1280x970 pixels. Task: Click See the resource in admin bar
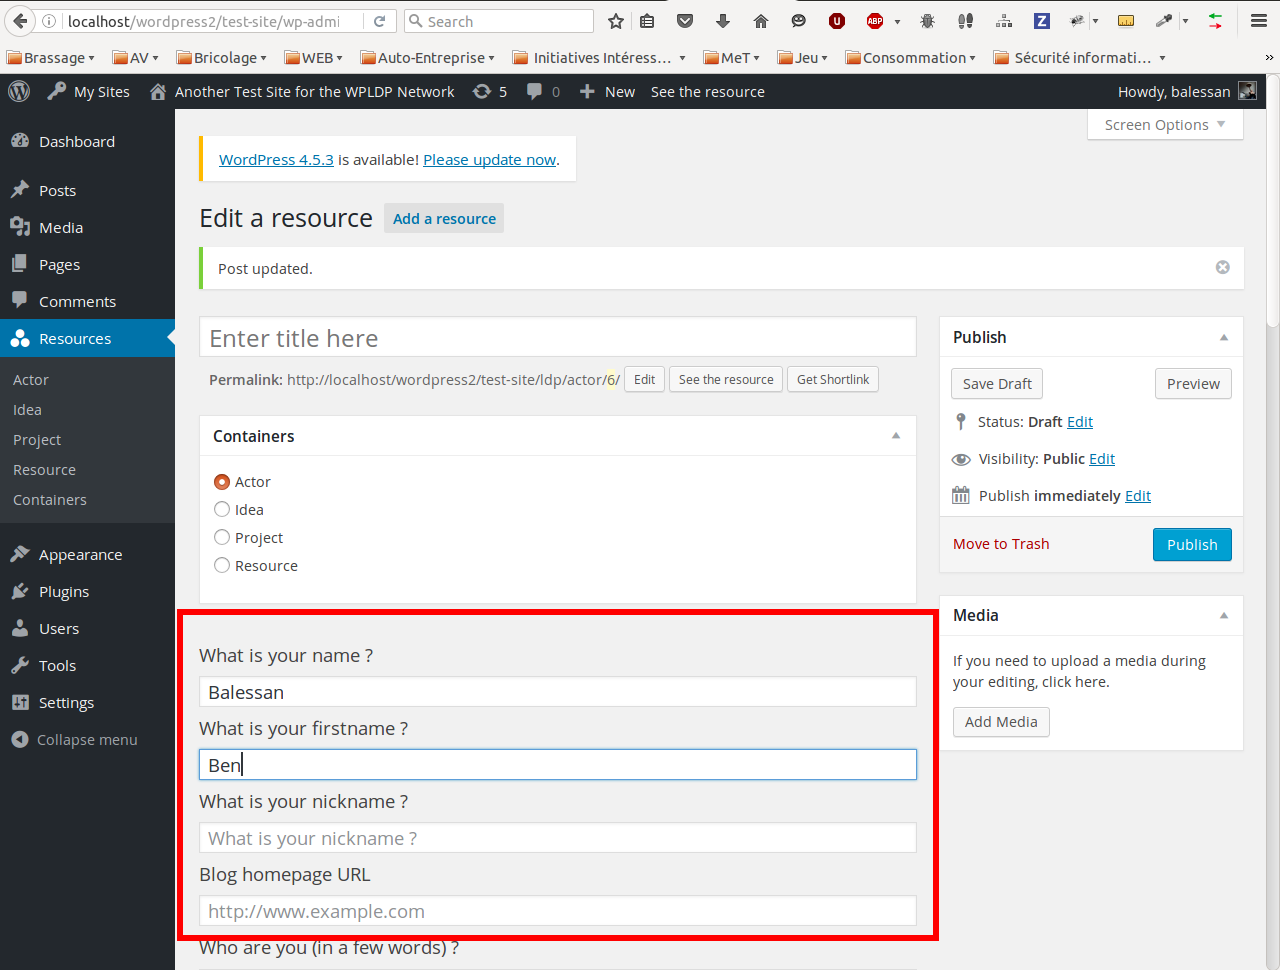tap(708, 91)
